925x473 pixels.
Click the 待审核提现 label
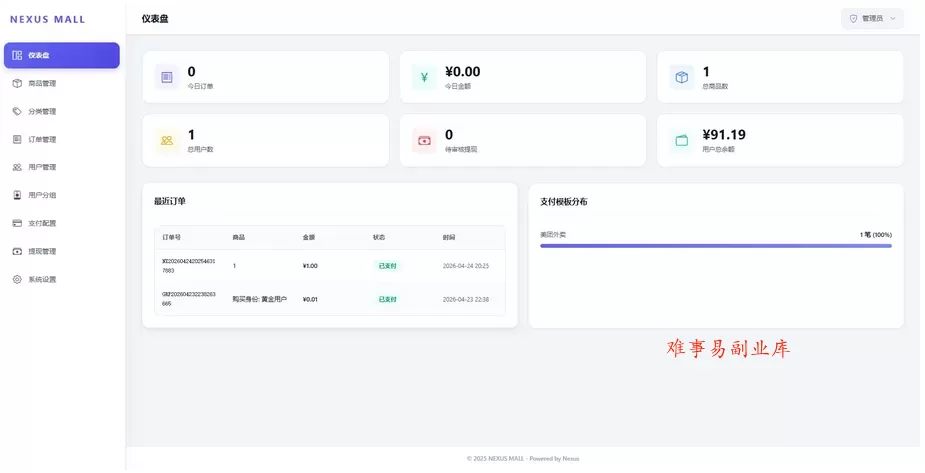(461, 149)
